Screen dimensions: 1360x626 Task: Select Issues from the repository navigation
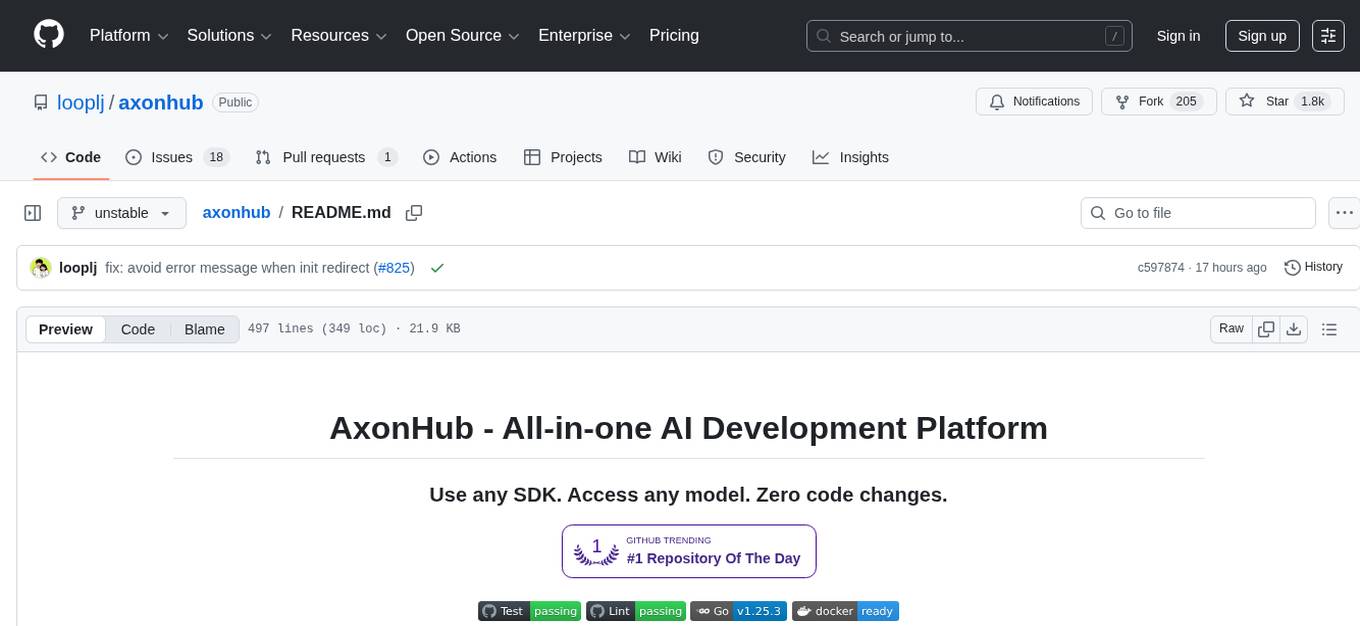point(171,157)
